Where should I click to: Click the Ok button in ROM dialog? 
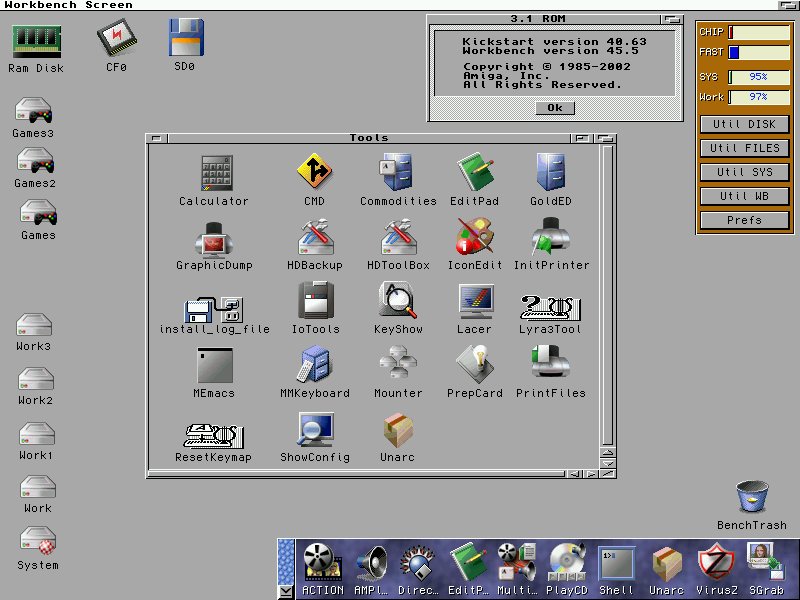click(555, 108)
